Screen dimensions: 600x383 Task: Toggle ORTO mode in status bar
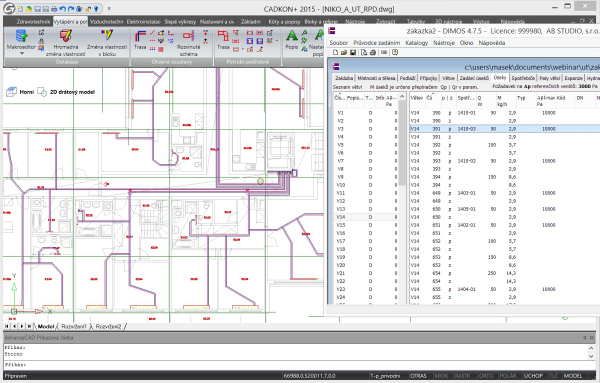486,376
